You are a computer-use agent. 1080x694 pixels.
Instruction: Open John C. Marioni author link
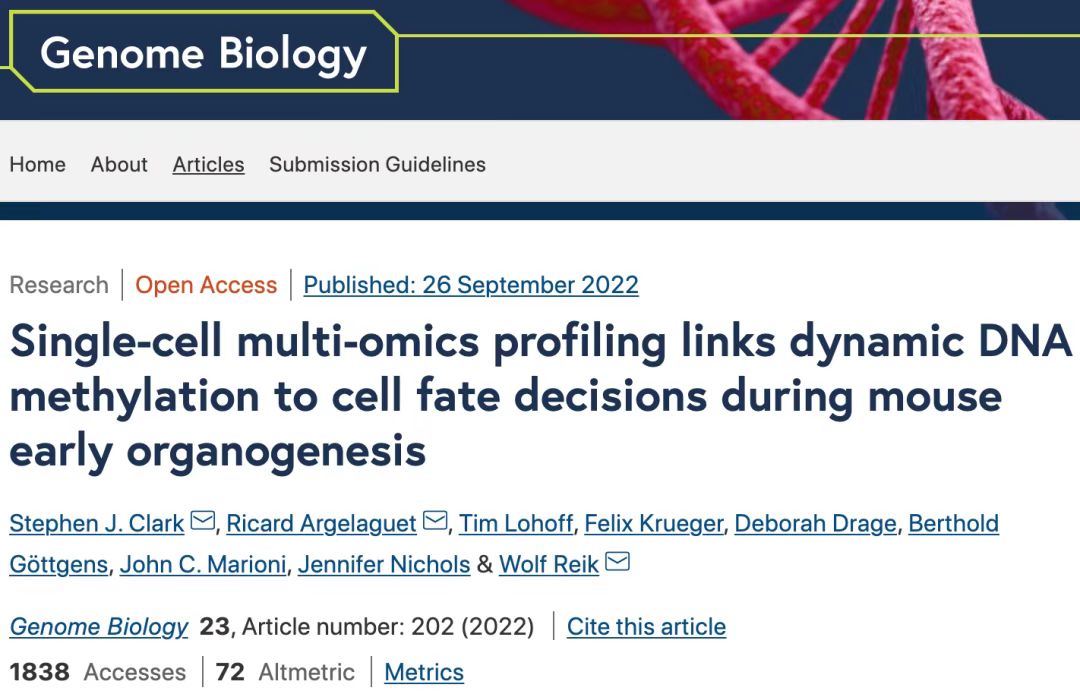coord(203,565)
